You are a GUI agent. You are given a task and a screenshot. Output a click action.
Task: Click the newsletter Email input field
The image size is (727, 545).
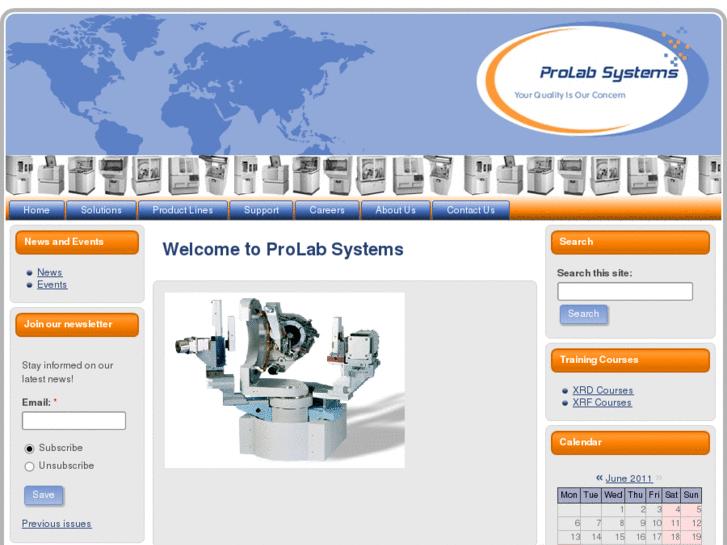(x=74, y=421)
